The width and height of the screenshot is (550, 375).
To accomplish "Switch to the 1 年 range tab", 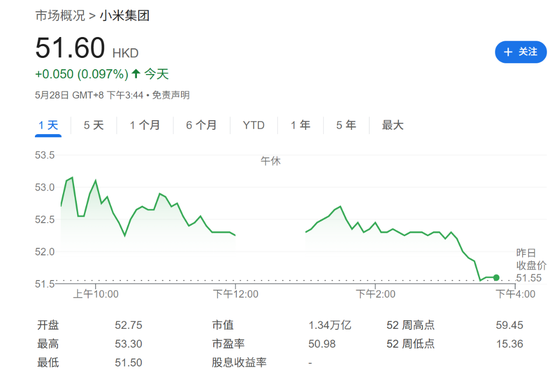I will click(301, 125).
